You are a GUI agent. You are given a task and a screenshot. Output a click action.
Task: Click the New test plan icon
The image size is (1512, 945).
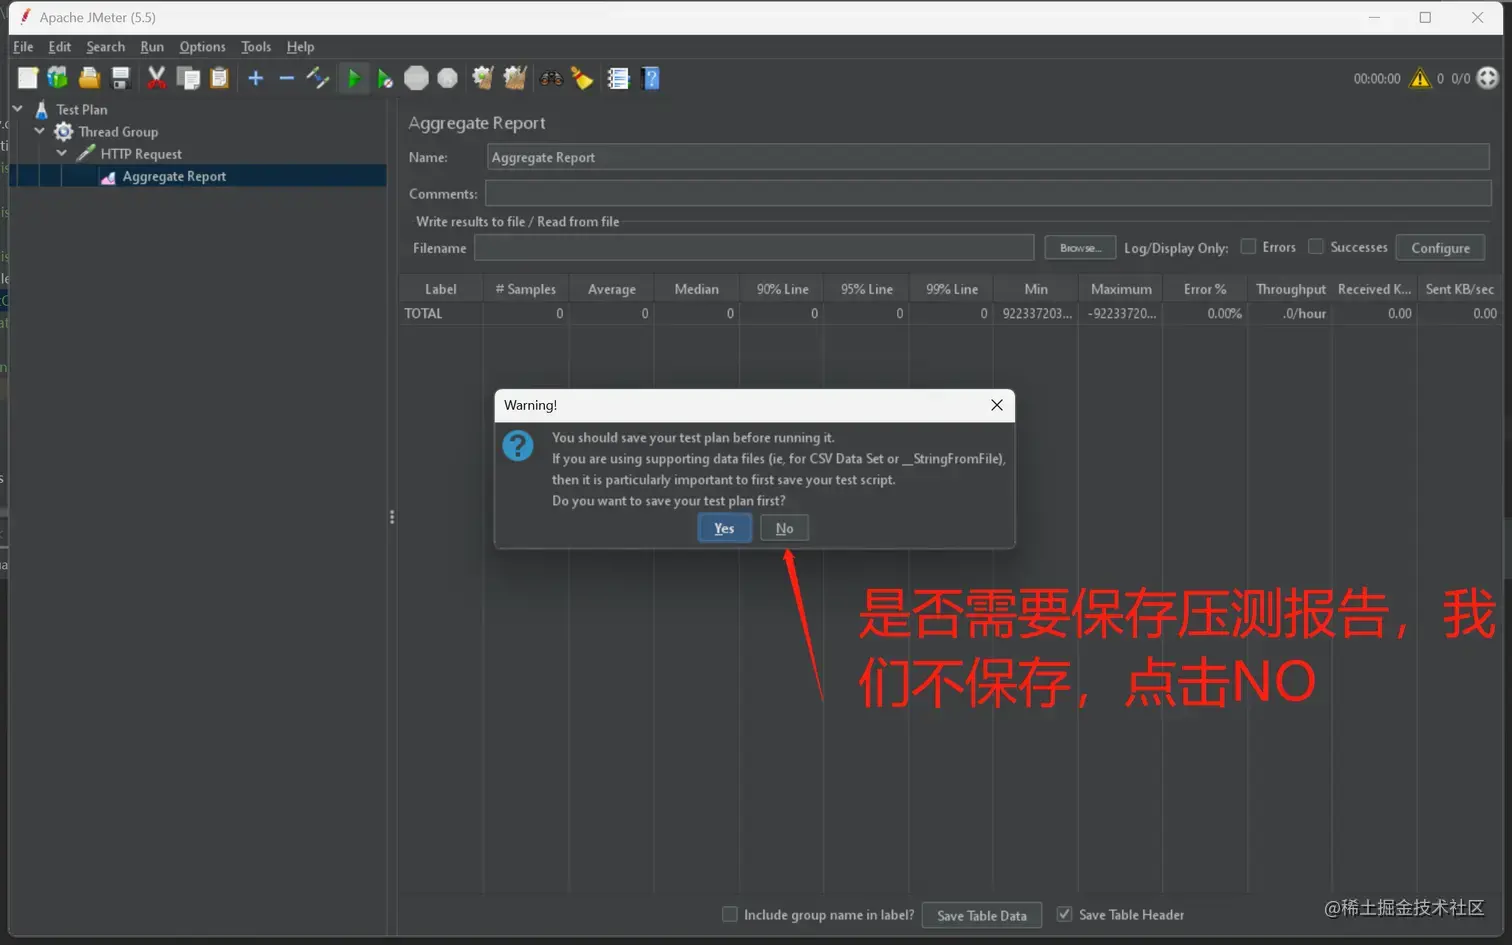tap(28, 78)
